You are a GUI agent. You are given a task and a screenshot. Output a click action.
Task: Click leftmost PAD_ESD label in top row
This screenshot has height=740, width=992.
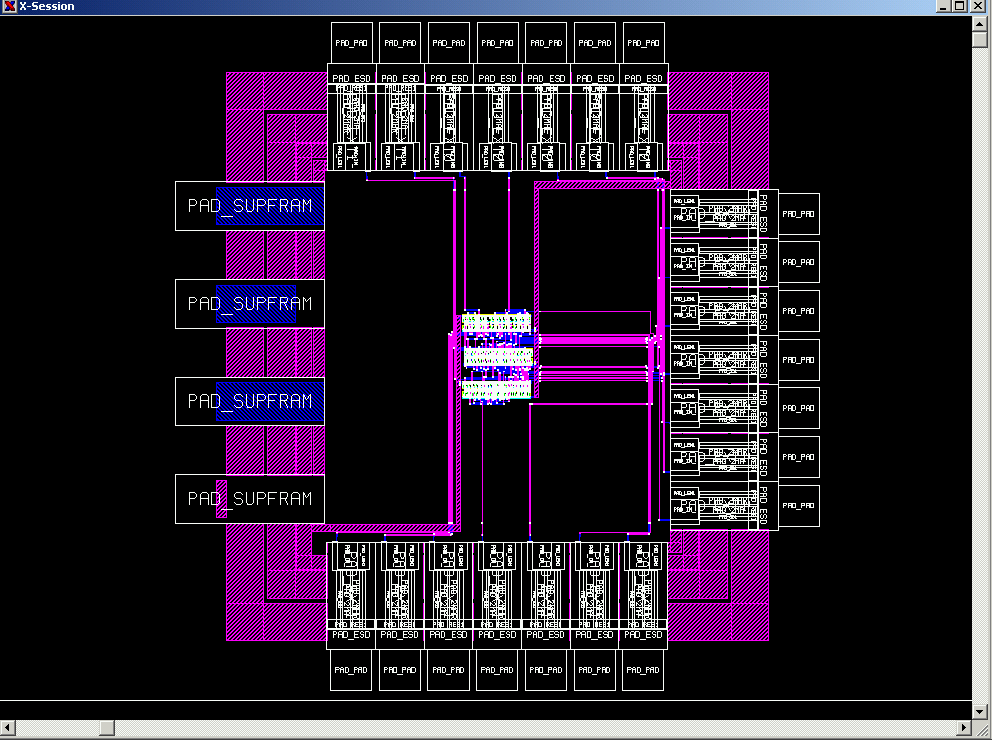point(352,78)
